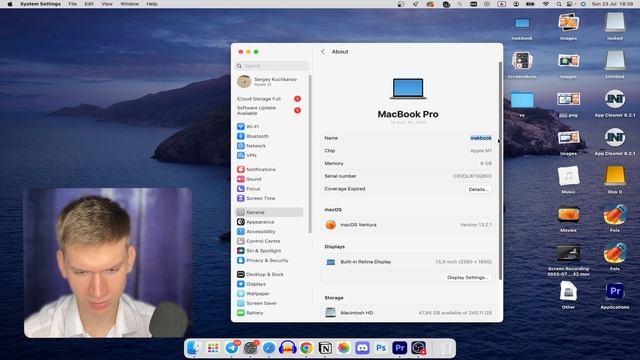Open Spotlight search in the menu bar
Viewport: 640px width, 360px height.
point(559,4)
